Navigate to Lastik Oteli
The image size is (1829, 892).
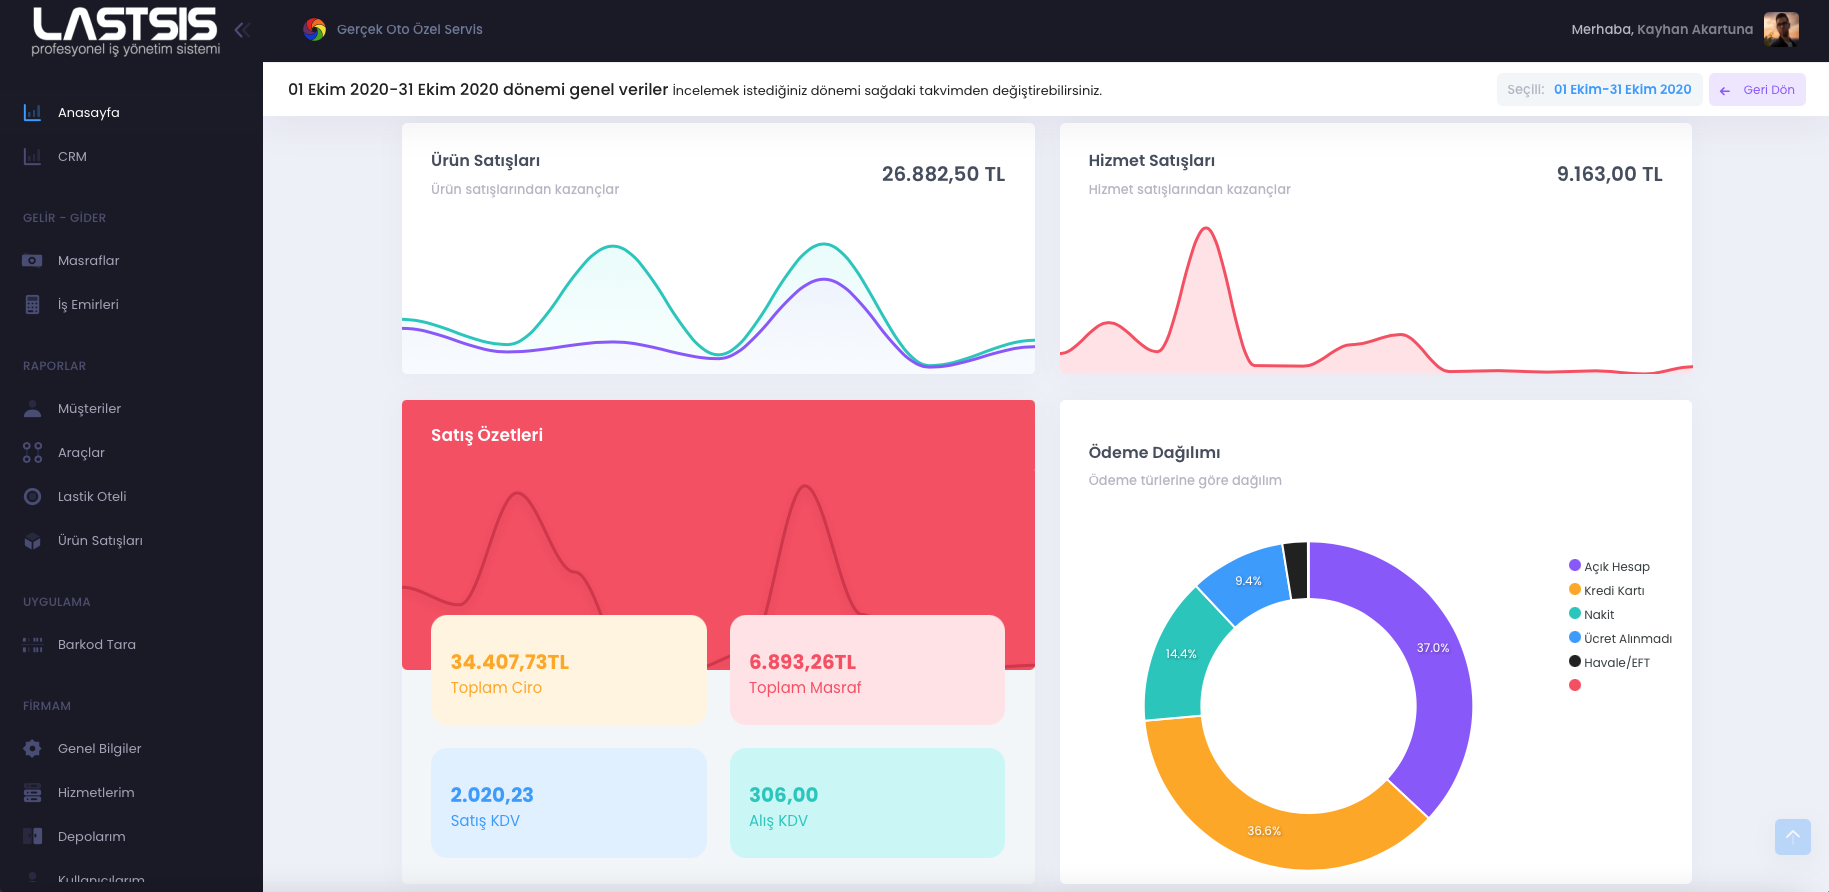click(92, 496)
